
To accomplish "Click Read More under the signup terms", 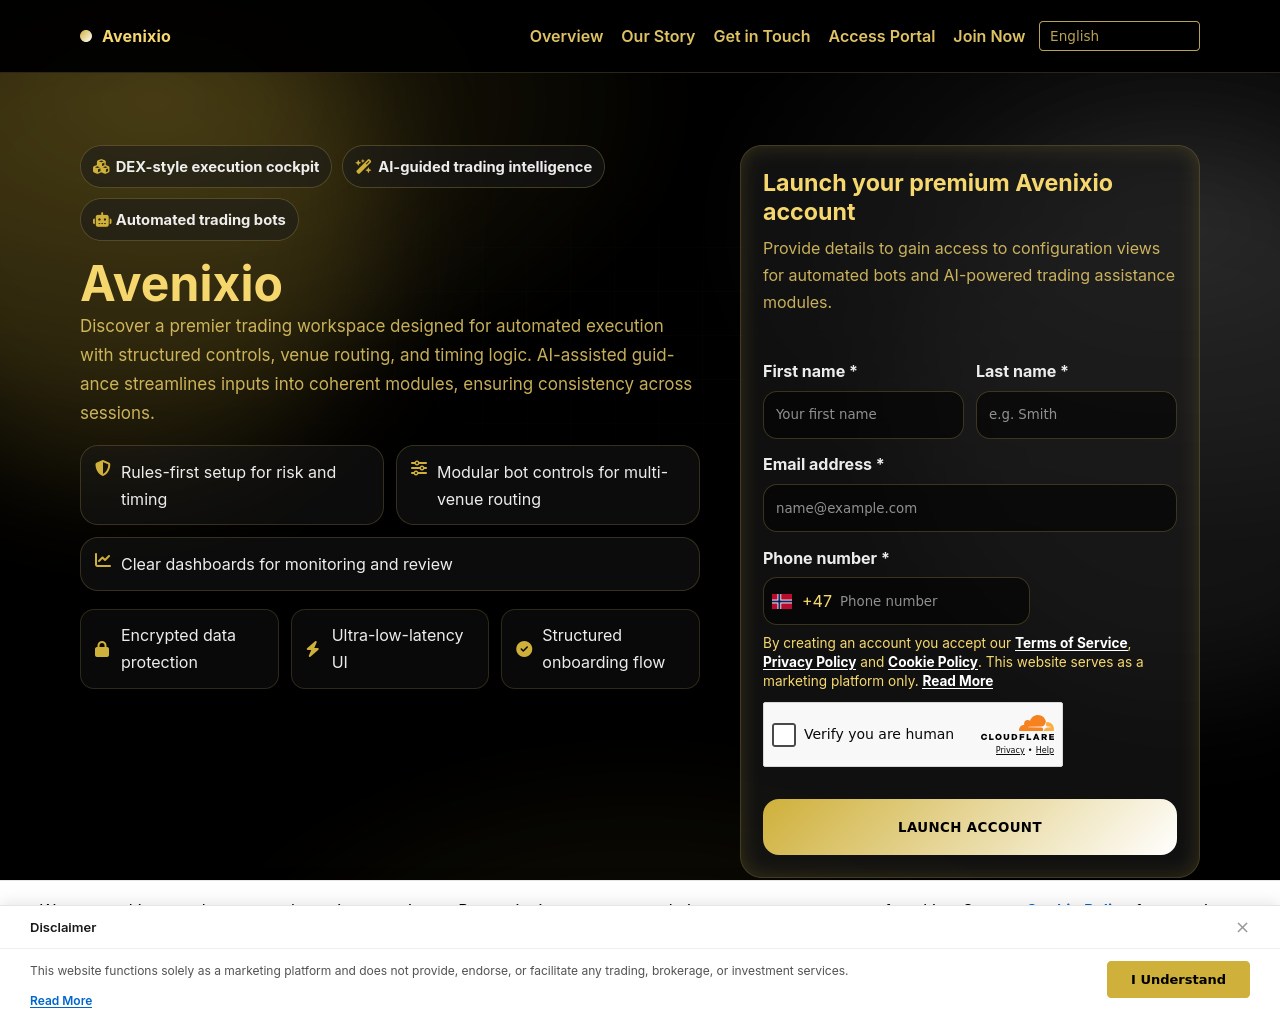I will click(x=957, y=681).
